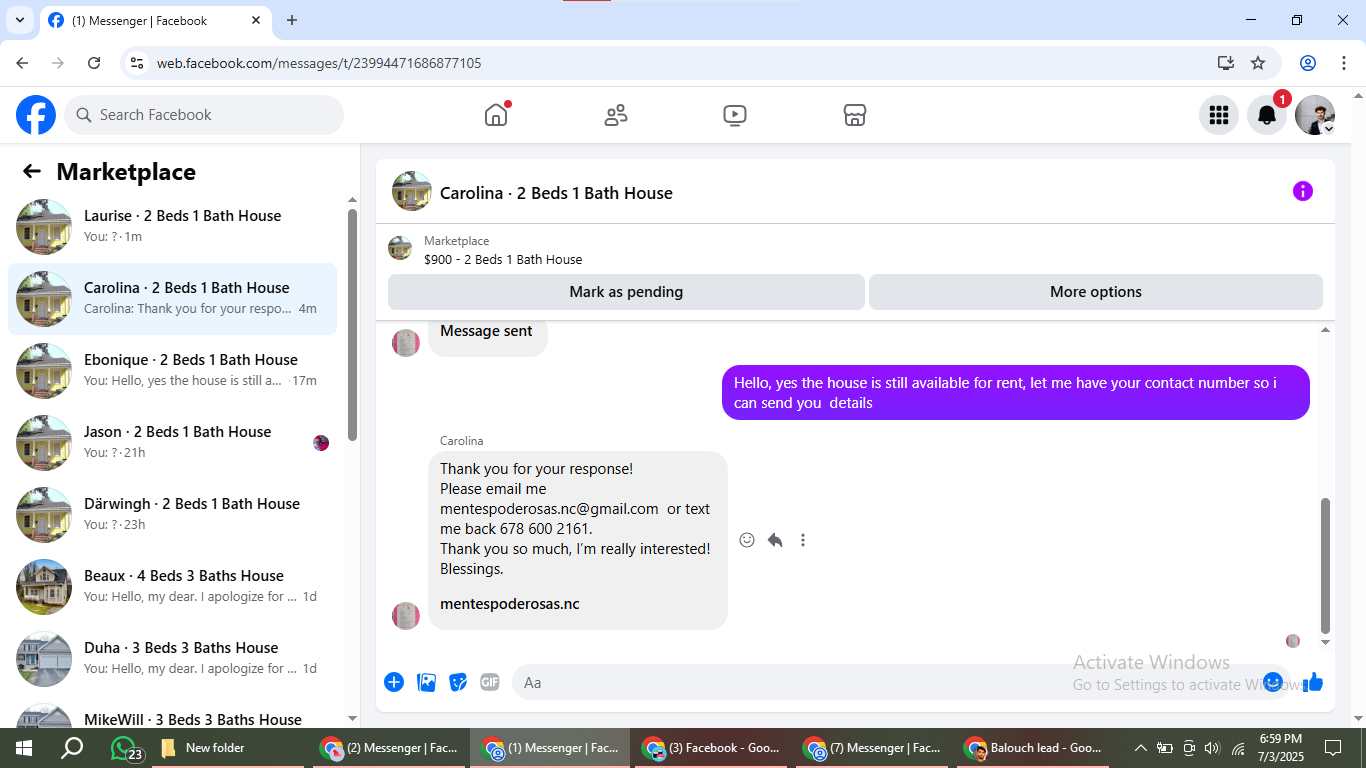
Task: Click the $900 - 2 Beds 1 Bath House listing
Action: click(503, 259)
